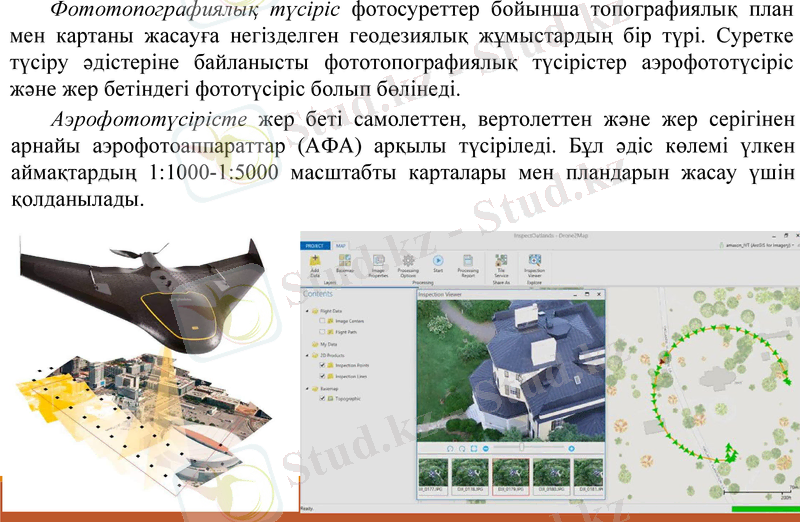Collapse the Flight Data group

[x=307, y=311]
